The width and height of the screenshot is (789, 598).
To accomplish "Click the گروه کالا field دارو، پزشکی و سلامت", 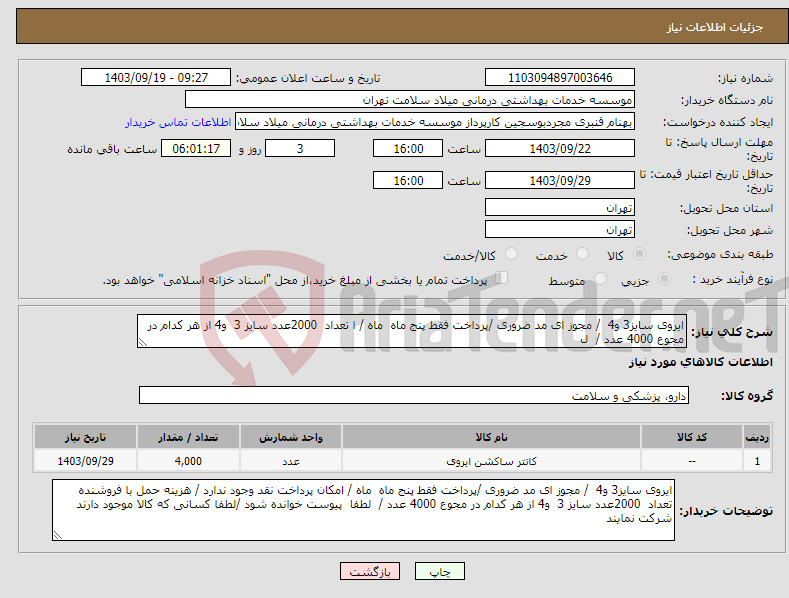I will (414, 395).
